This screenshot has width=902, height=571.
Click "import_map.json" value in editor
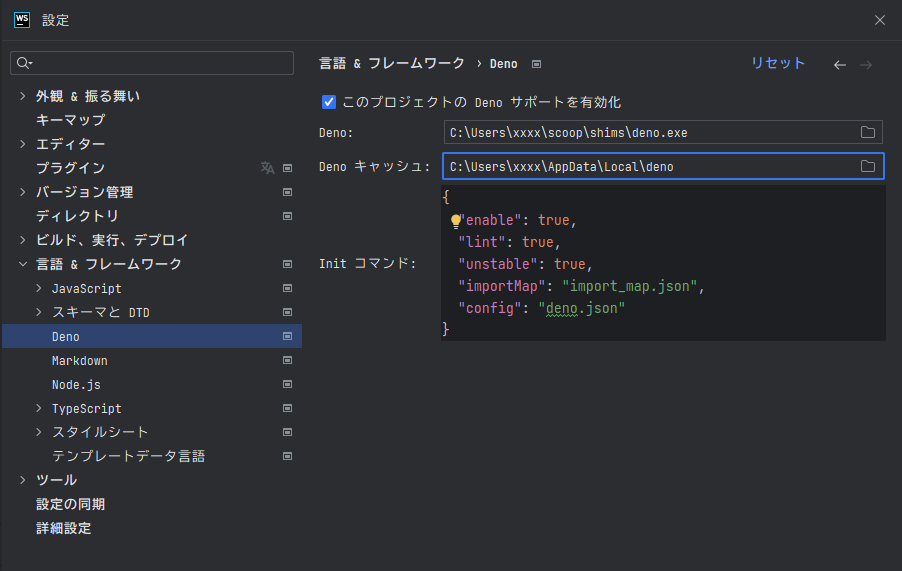click(630, 286)
